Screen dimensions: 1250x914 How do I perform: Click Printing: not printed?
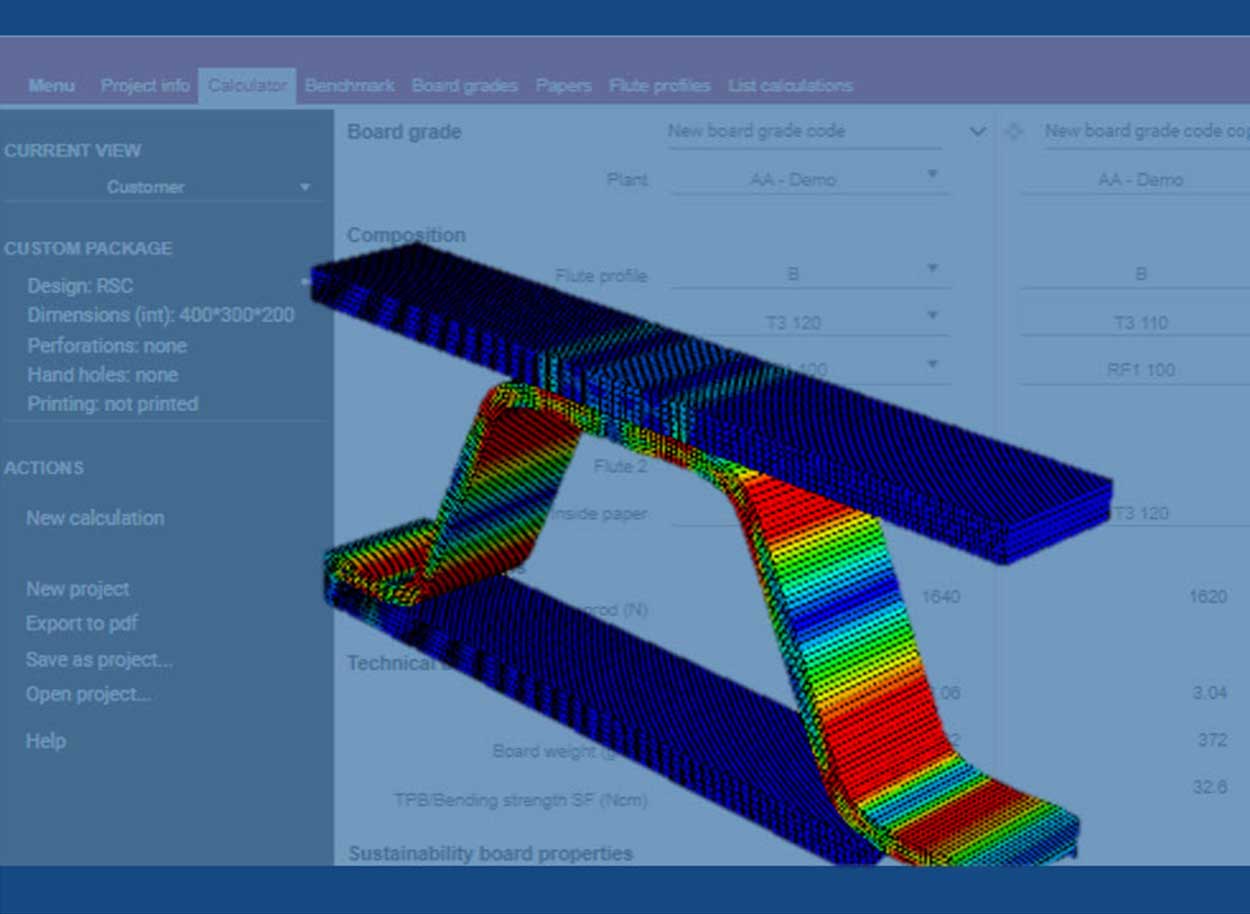(x=113, y=404)
